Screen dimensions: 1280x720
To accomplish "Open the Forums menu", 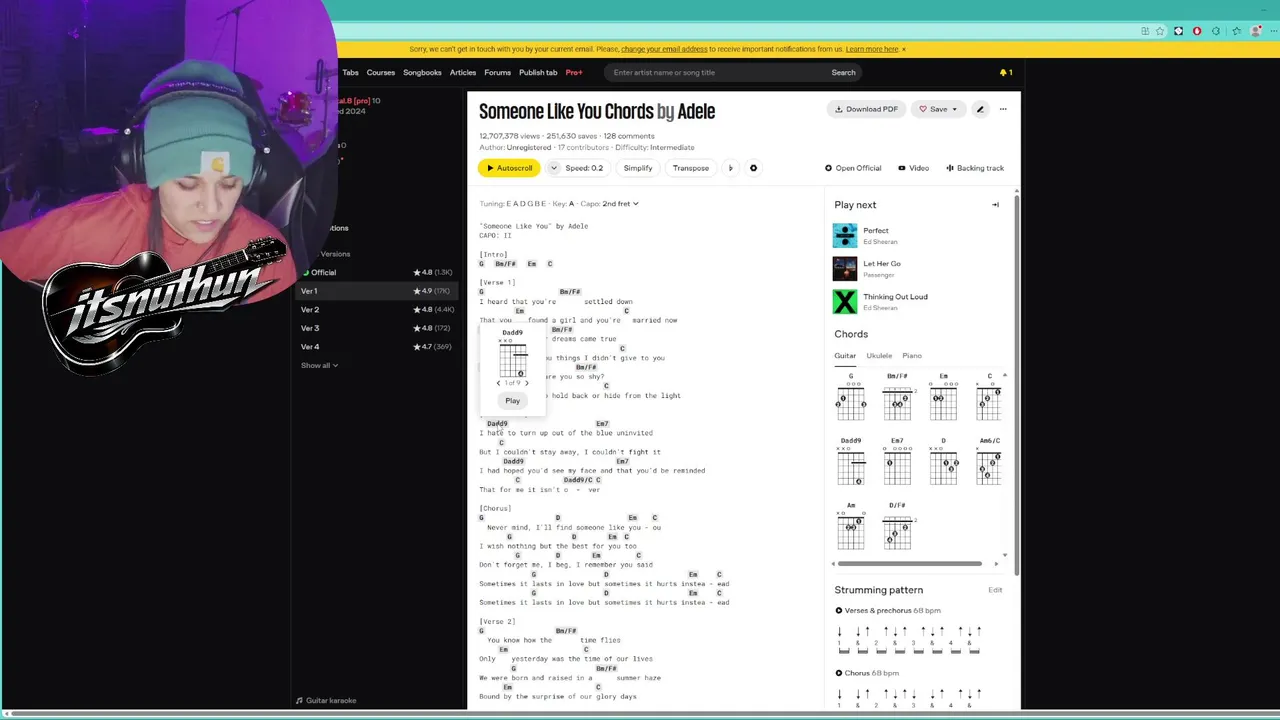I will click(497, 72).
